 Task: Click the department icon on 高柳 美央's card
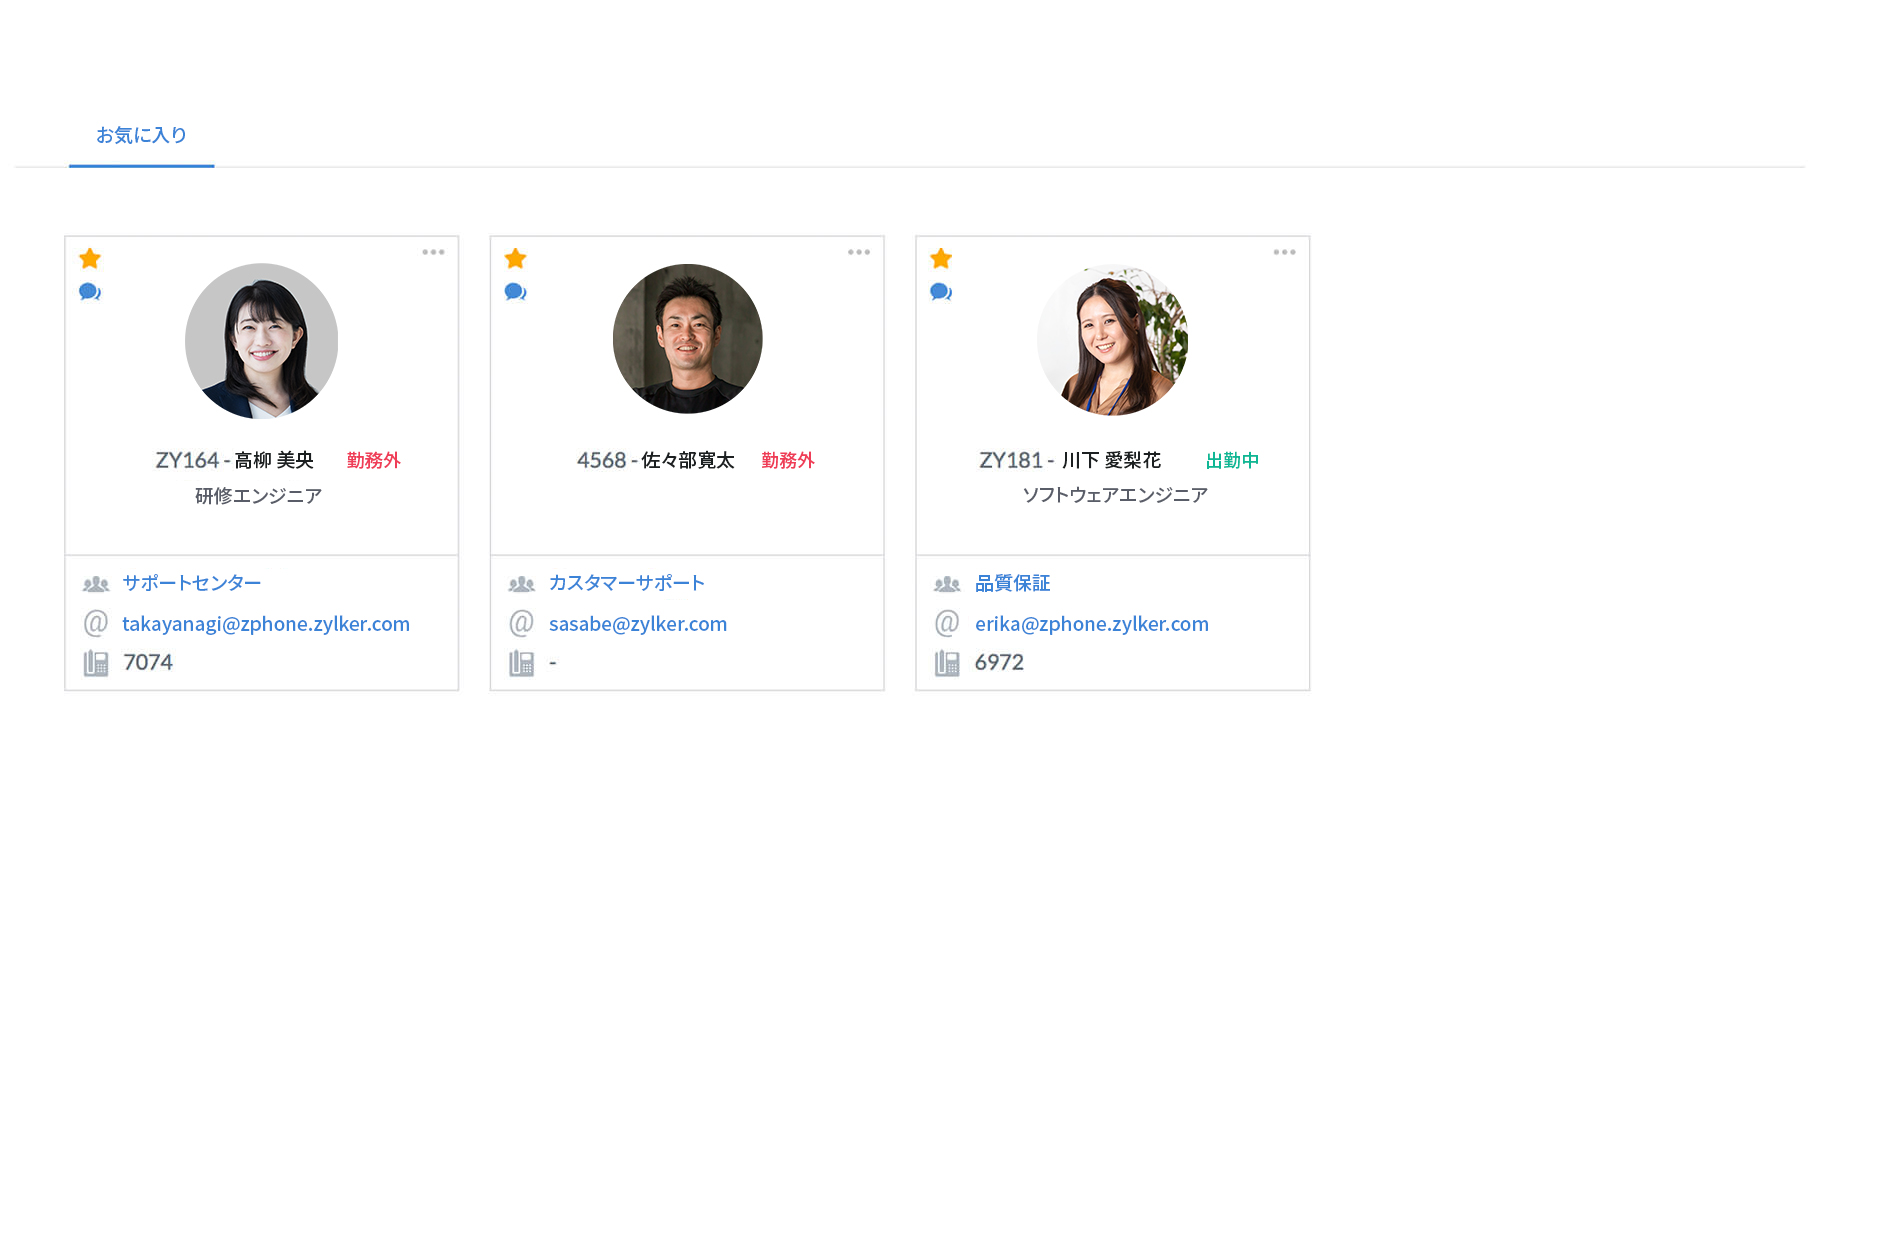pyautogui.click(x=96, y=582)
